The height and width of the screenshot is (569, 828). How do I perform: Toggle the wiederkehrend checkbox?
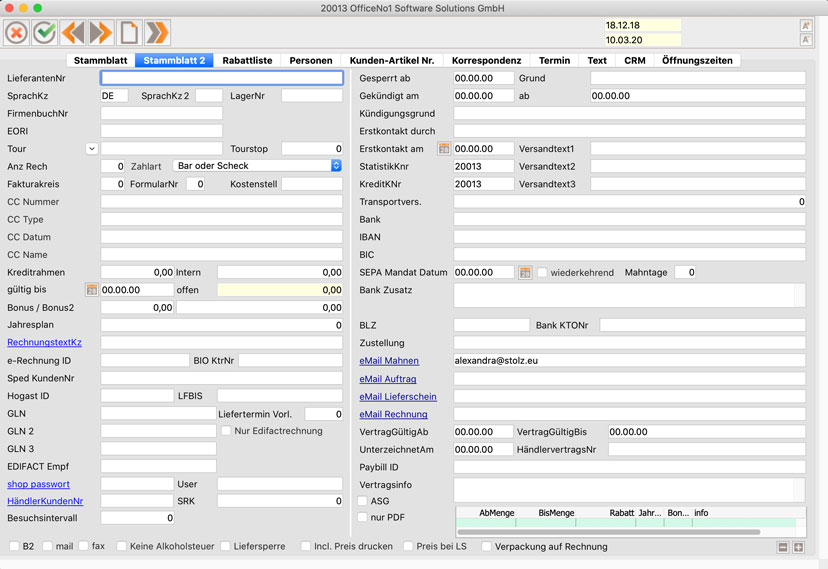pyautogui.click(x=542, y=272)
